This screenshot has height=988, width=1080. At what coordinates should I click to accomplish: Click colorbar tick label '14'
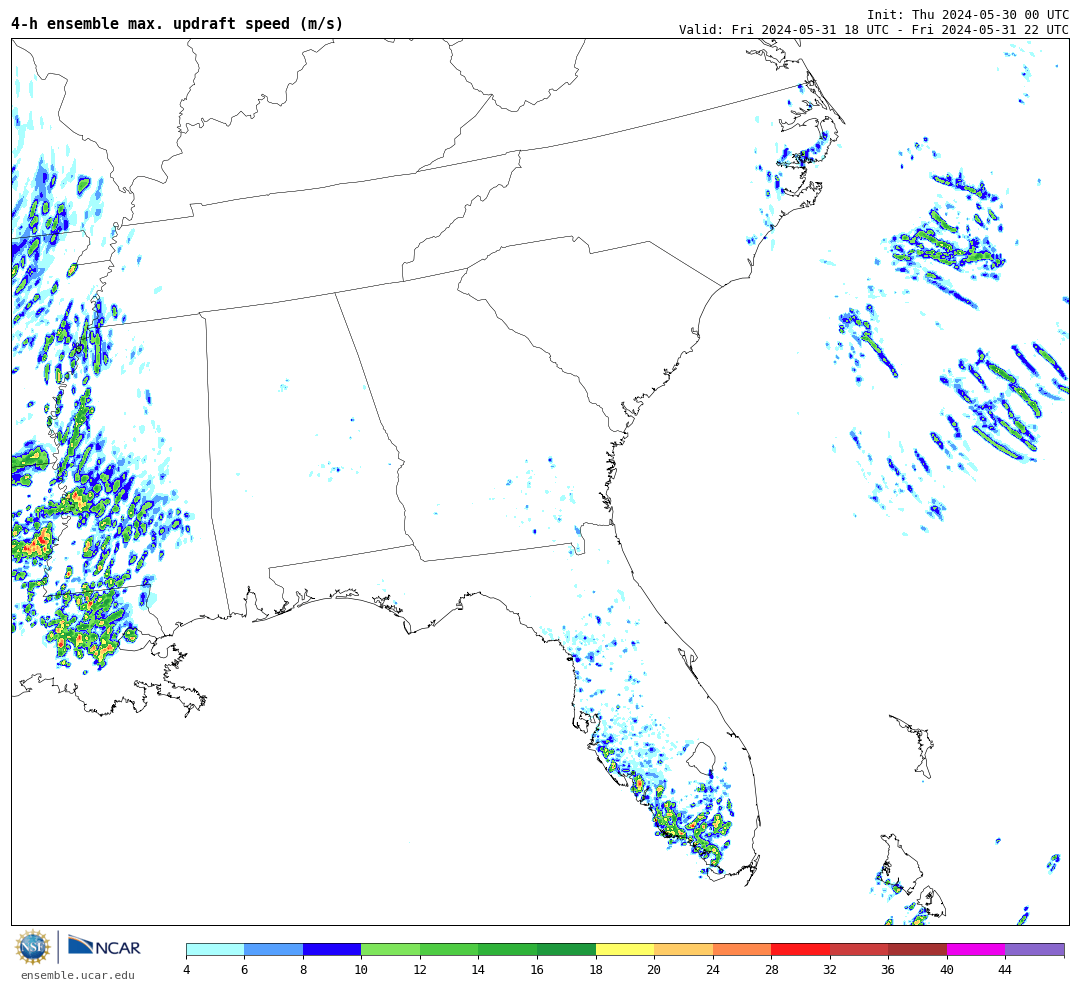click(x=478, y=970)
